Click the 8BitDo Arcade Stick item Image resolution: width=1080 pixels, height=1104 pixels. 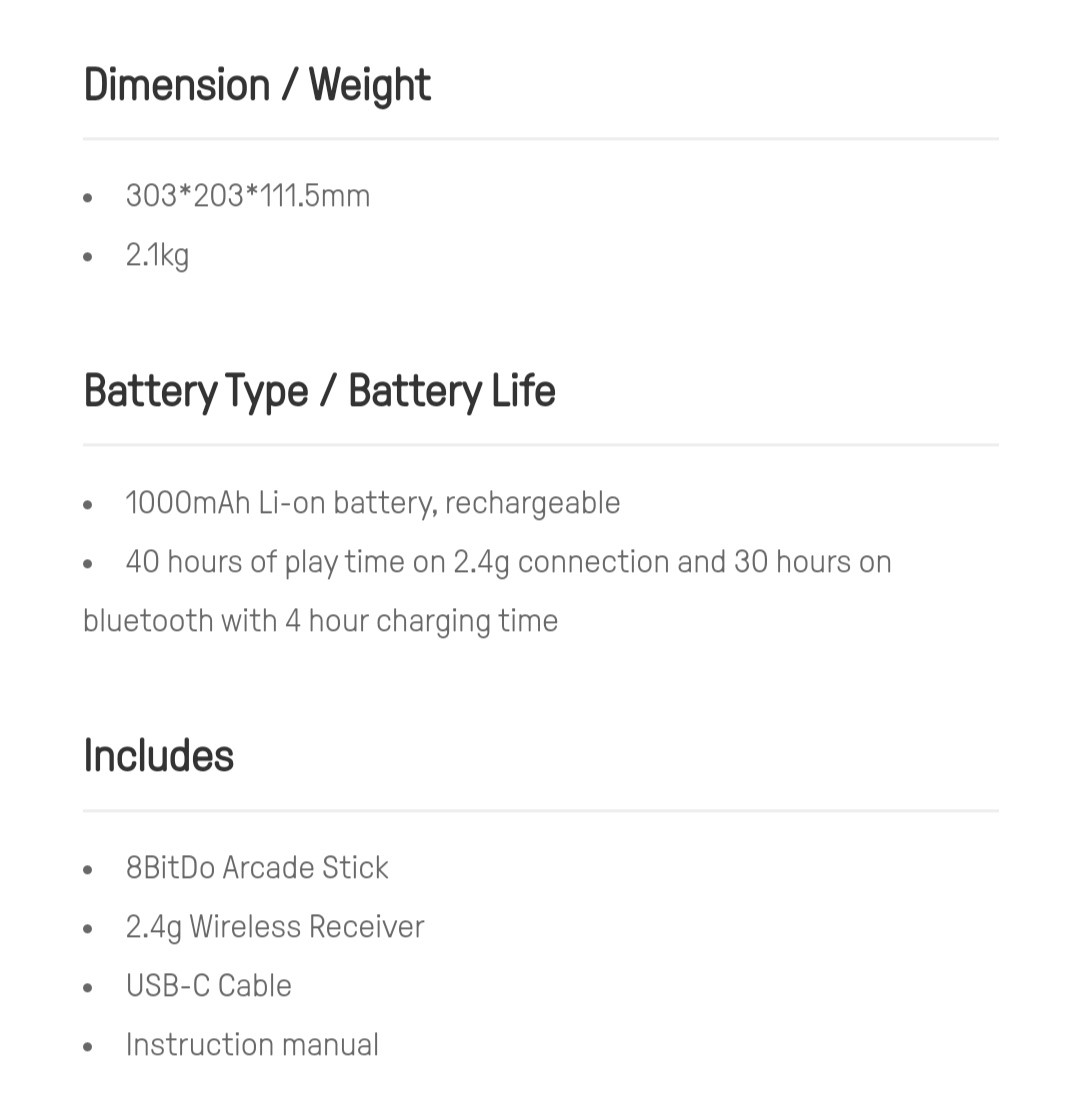[x=257, y=868]
